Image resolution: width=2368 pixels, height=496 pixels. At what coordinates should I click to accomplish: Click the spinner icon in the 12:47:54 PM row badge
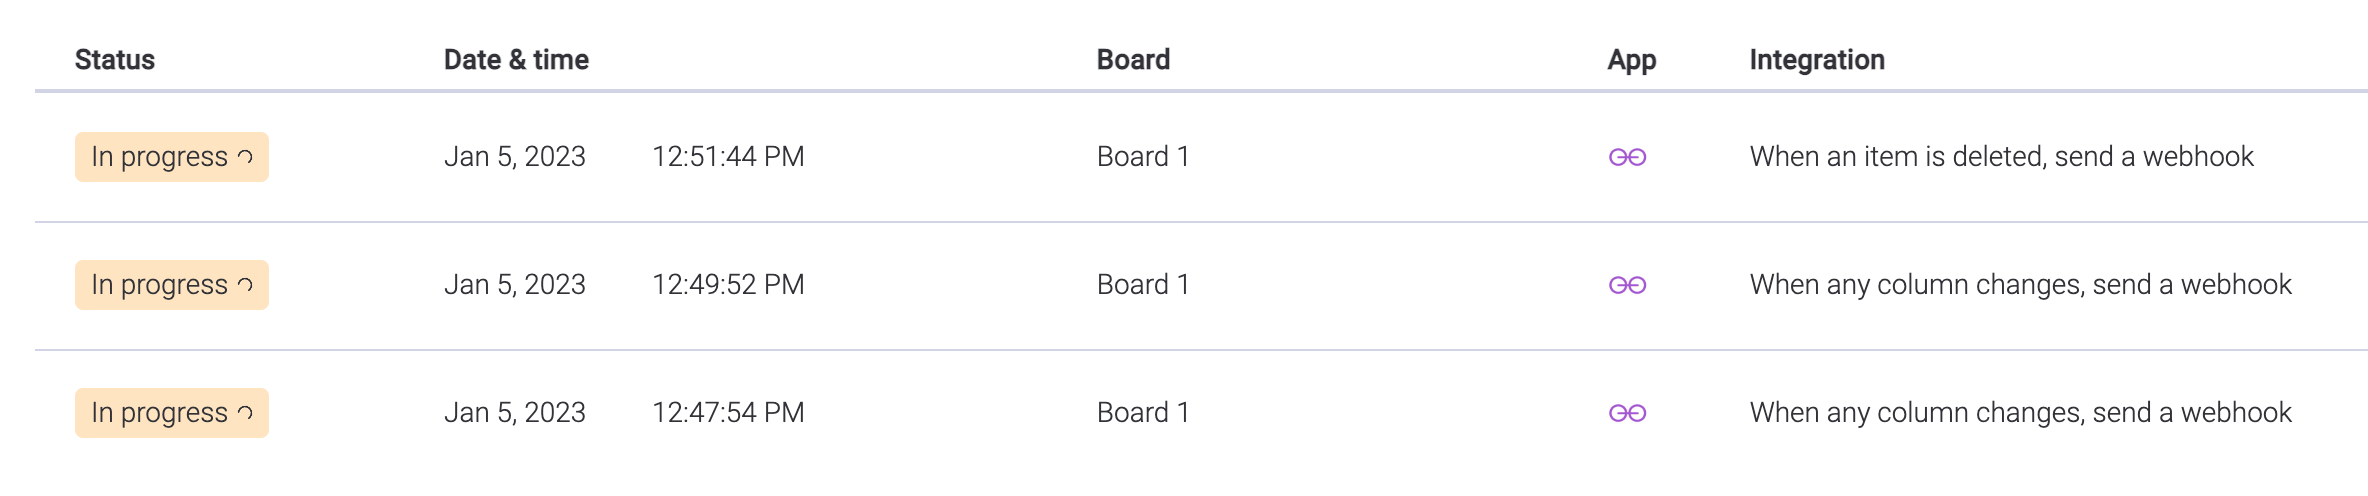tap(245, 413)
